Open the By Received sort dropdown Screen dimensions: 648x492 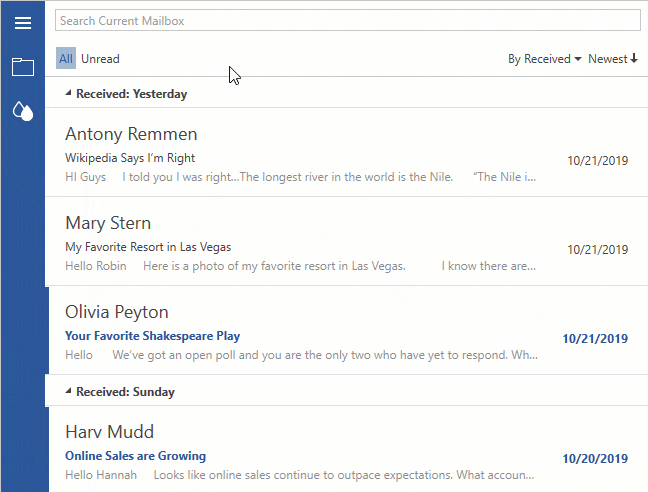544,59
